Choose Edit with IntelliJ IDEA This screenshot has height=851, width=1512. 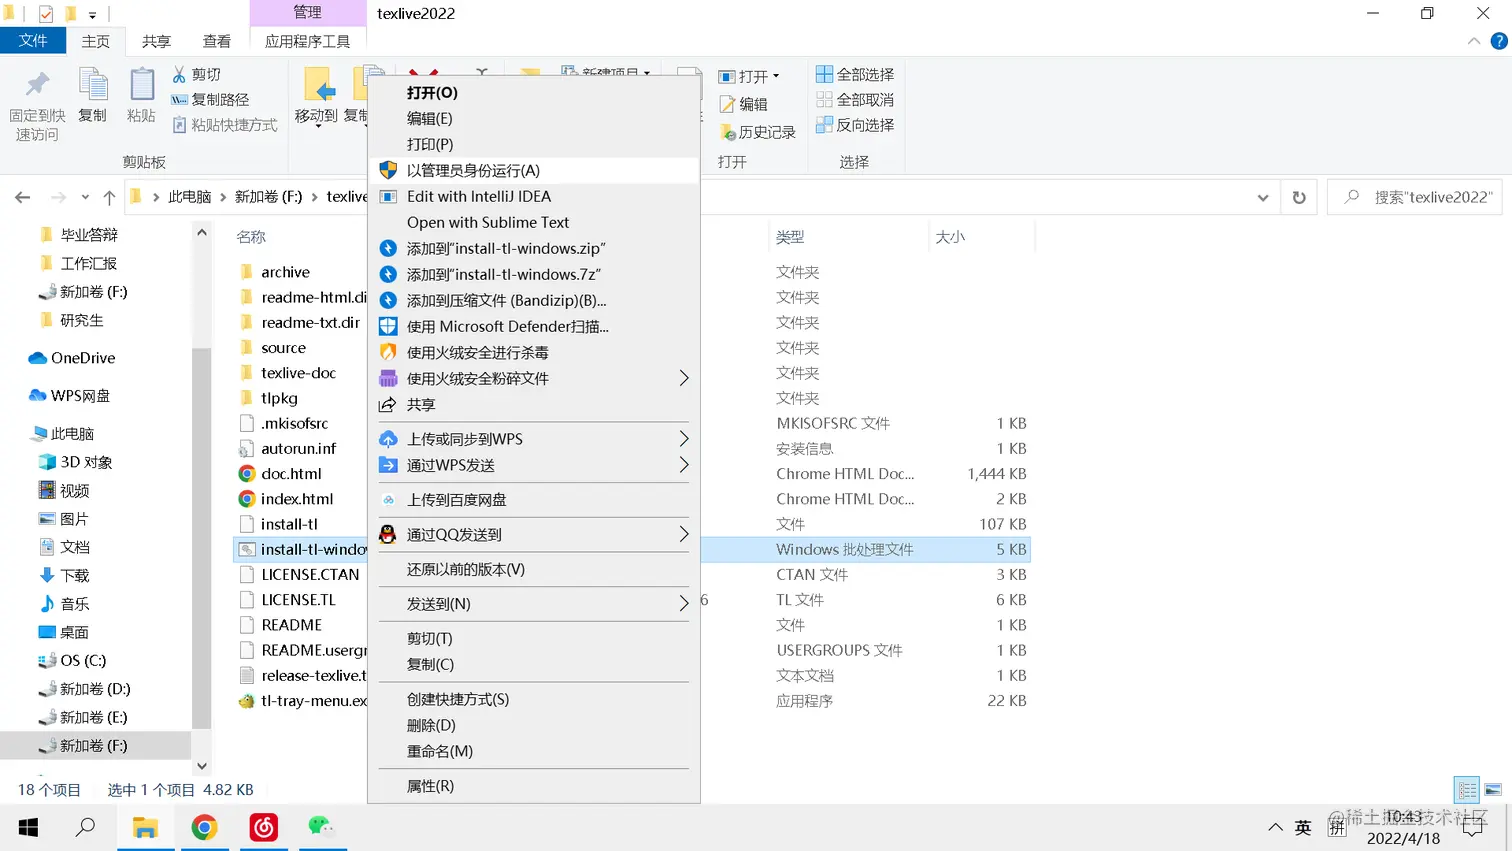tap(534, 197)
